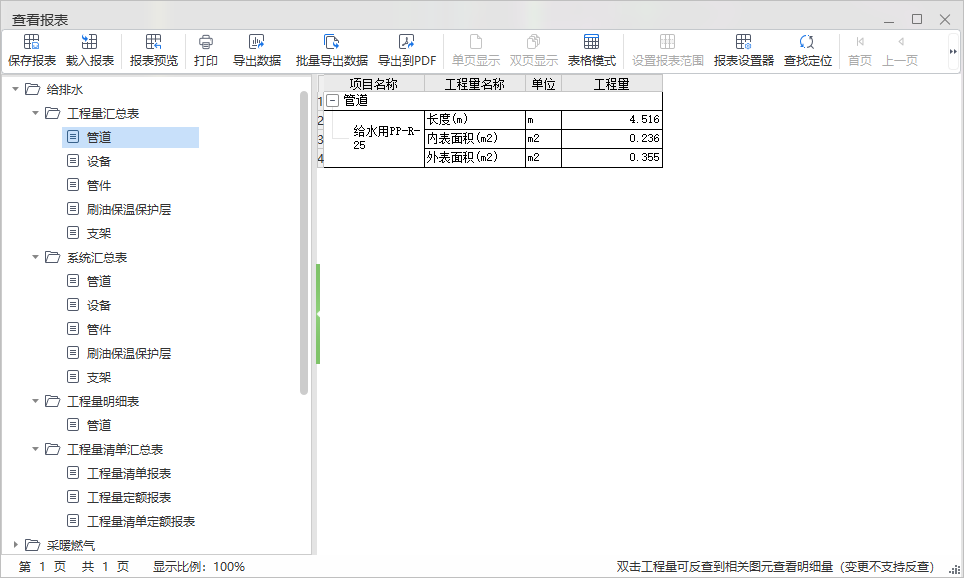
Task: Click the left tree panel vertical scrollbar
Action: pos(304,240)
